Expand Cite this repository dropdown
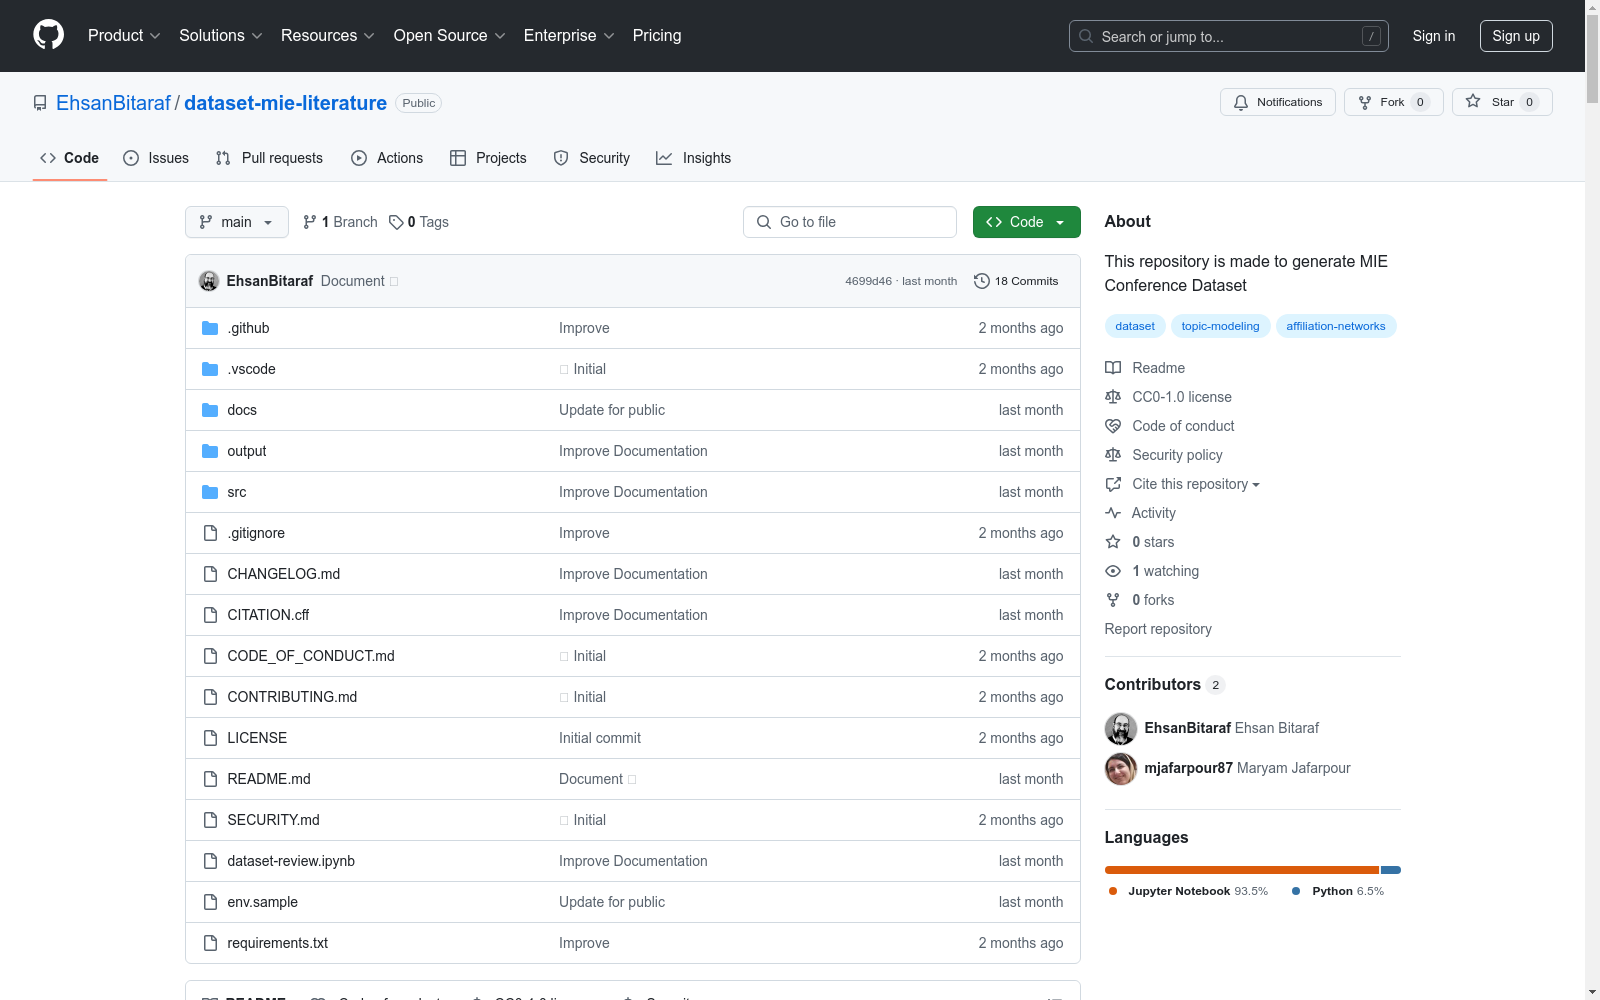Viewport: 1600px width, 1000px height. (x=1196, y=484)
